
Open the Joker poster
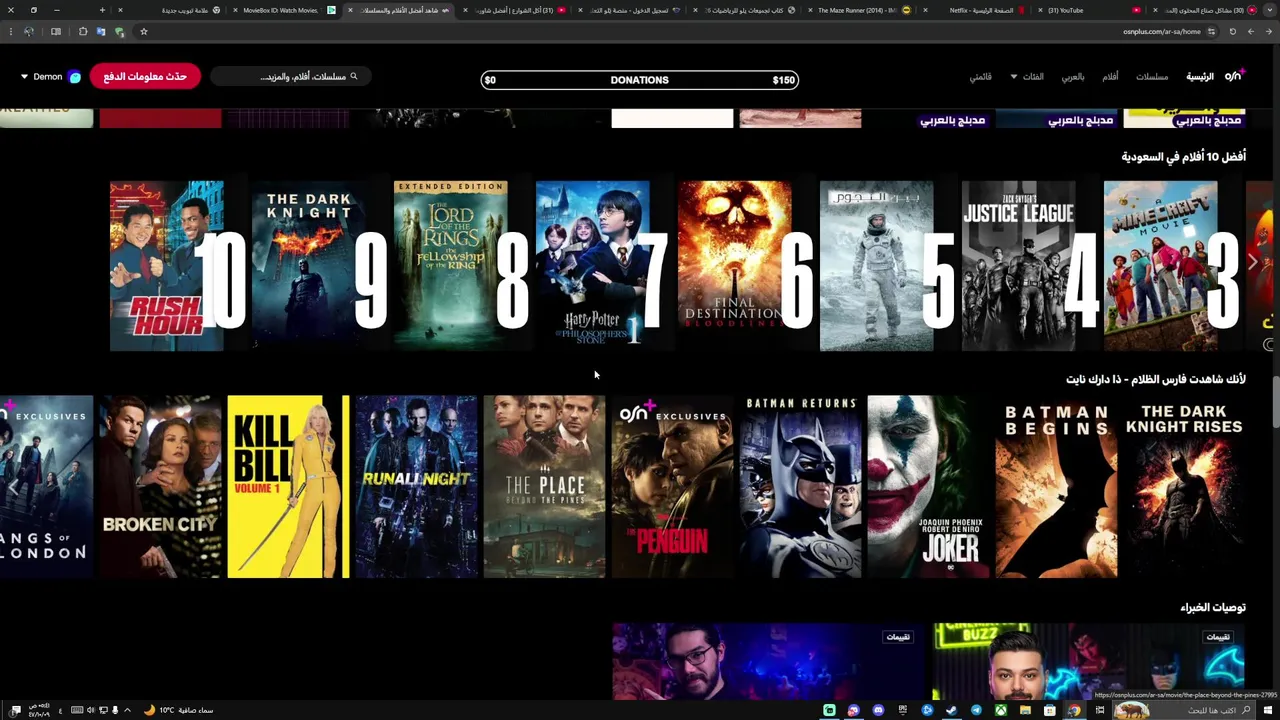pos(928,487)
